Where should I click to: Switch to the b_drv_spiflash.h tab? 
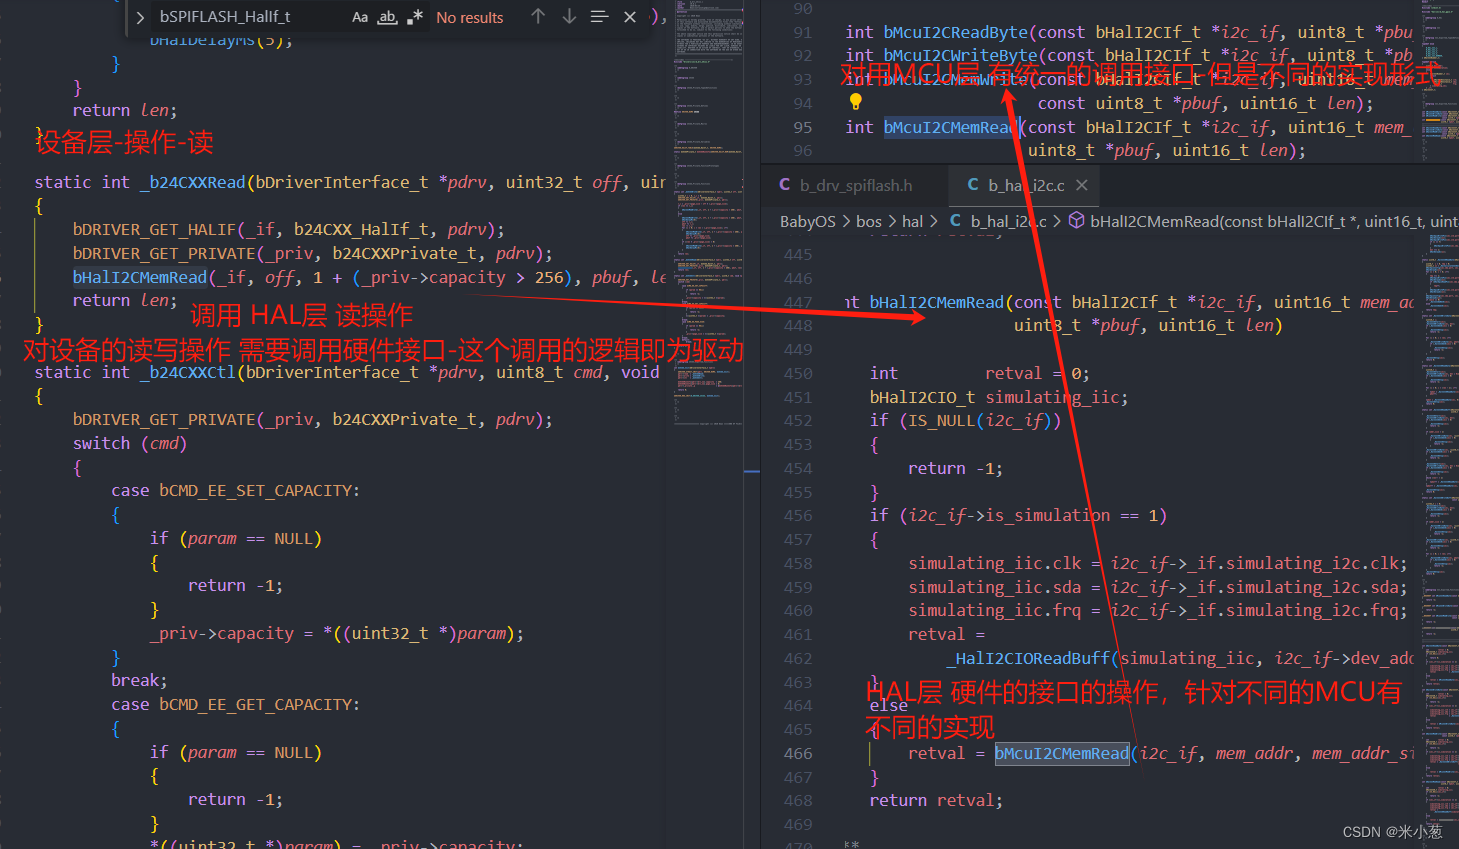coord(856,185)
